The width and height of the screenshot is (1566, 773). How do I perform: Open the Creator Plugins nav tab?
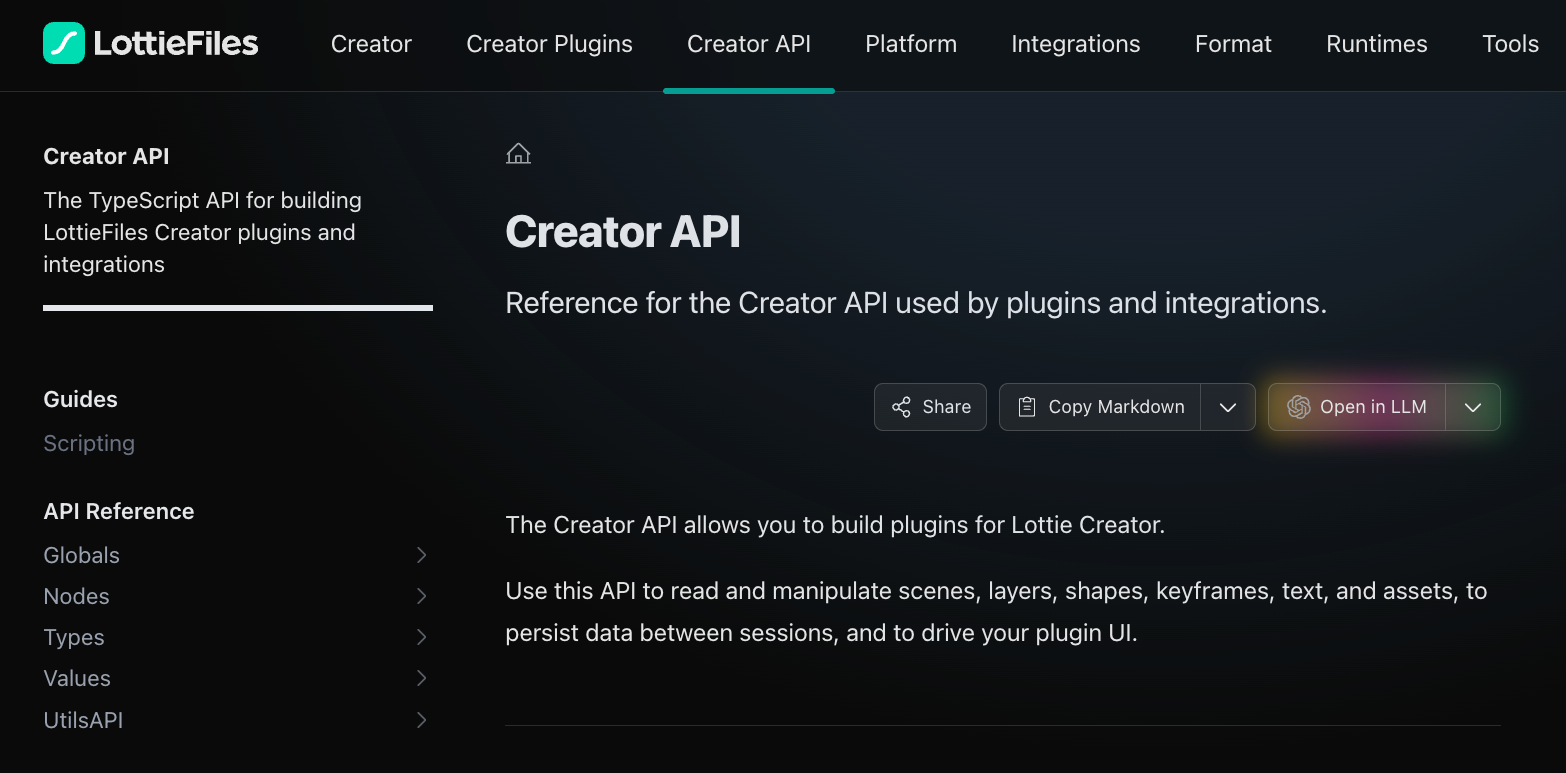click(549, 44)
